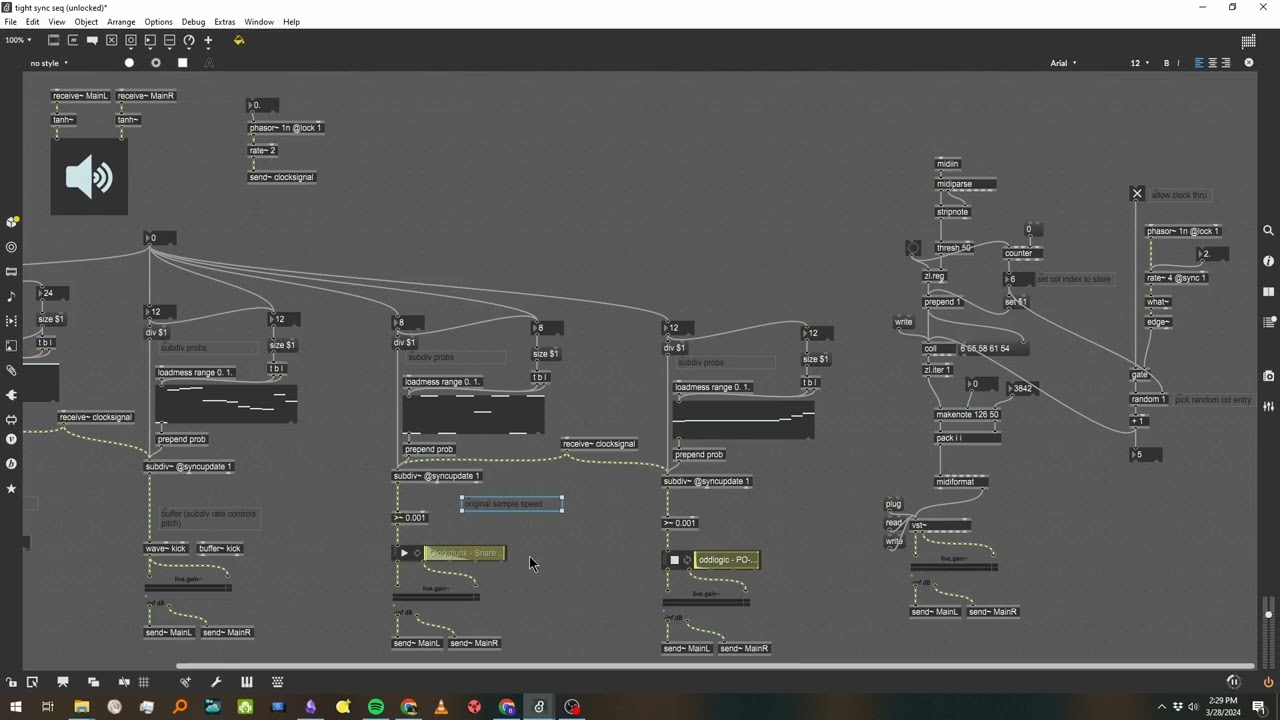Viewport: 1280px width, 720px height.
Task: Align text center in format bar
Action: coord(1213,63)
